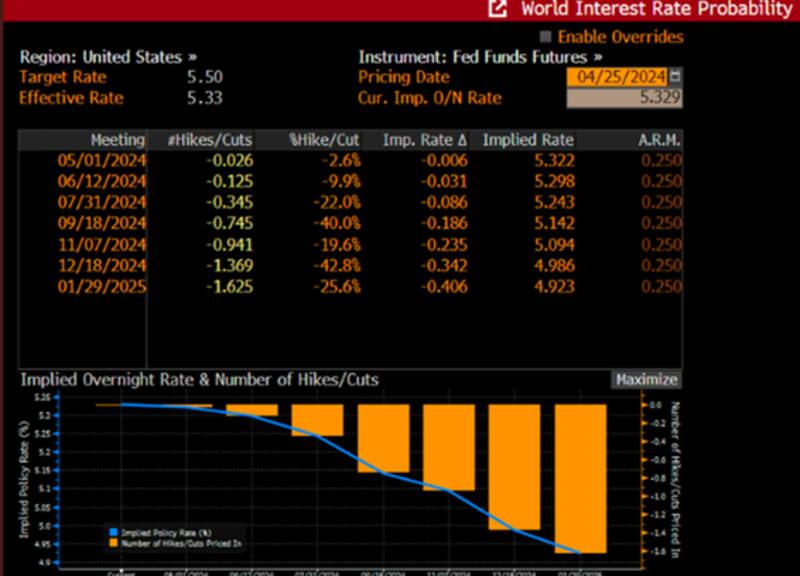Image resolution: width=800 pixels, height=576 pixels.
Task: Click the A.R.M. column header
Action: [x=660, y=140]
